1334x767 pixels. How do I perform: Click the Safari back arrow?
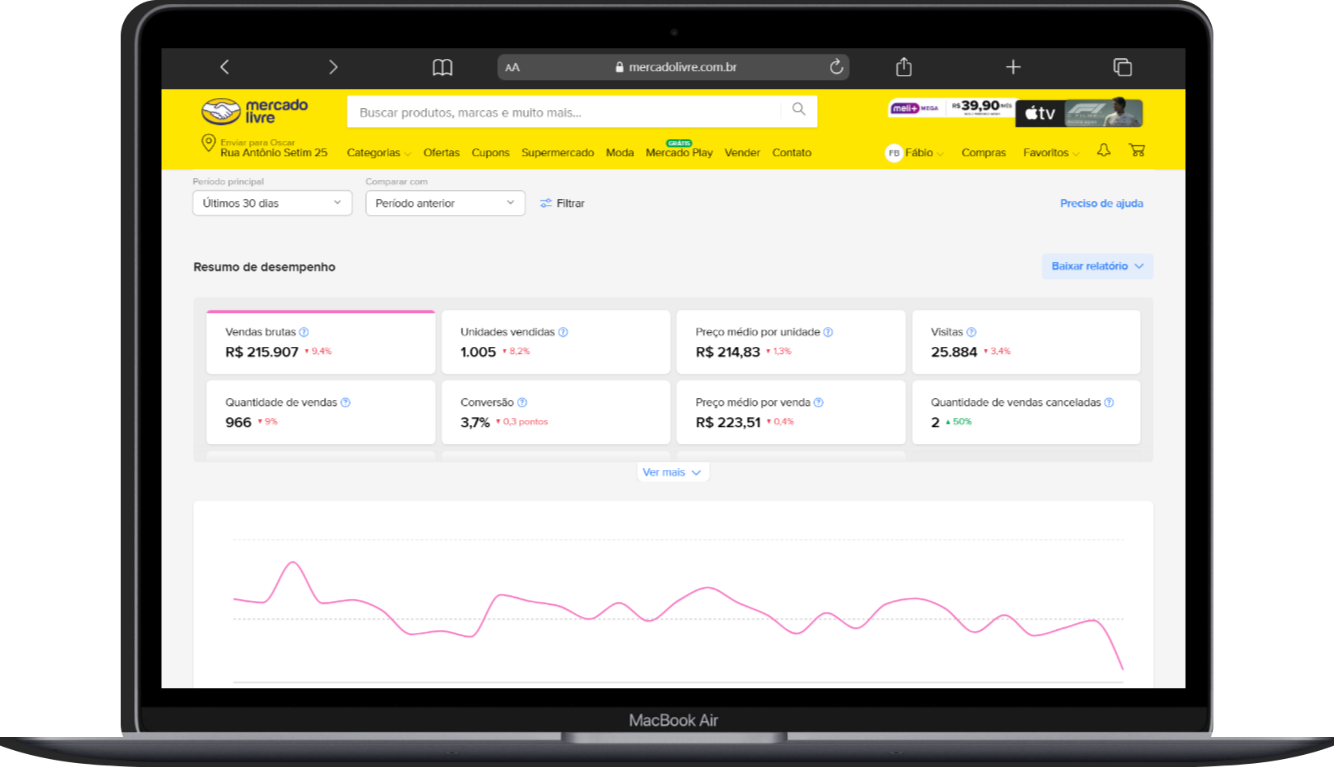pos(224,67)
